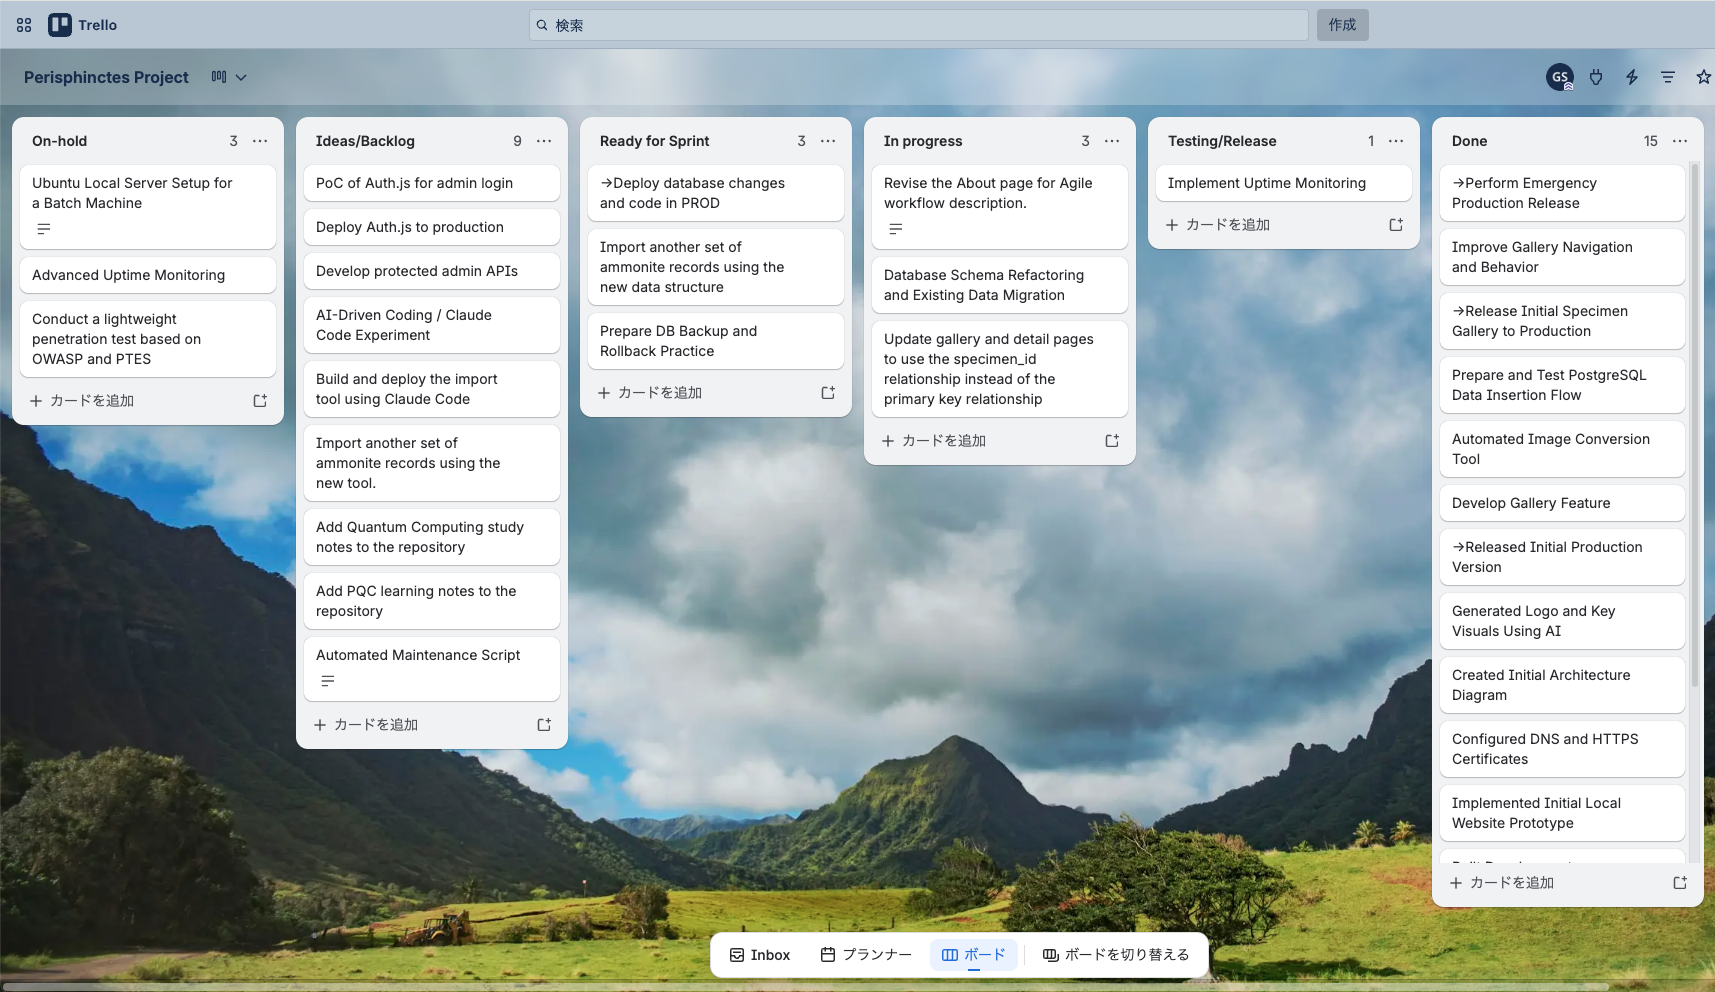Add a card to the Ideas/Backlog list

(x=417, y=725)
